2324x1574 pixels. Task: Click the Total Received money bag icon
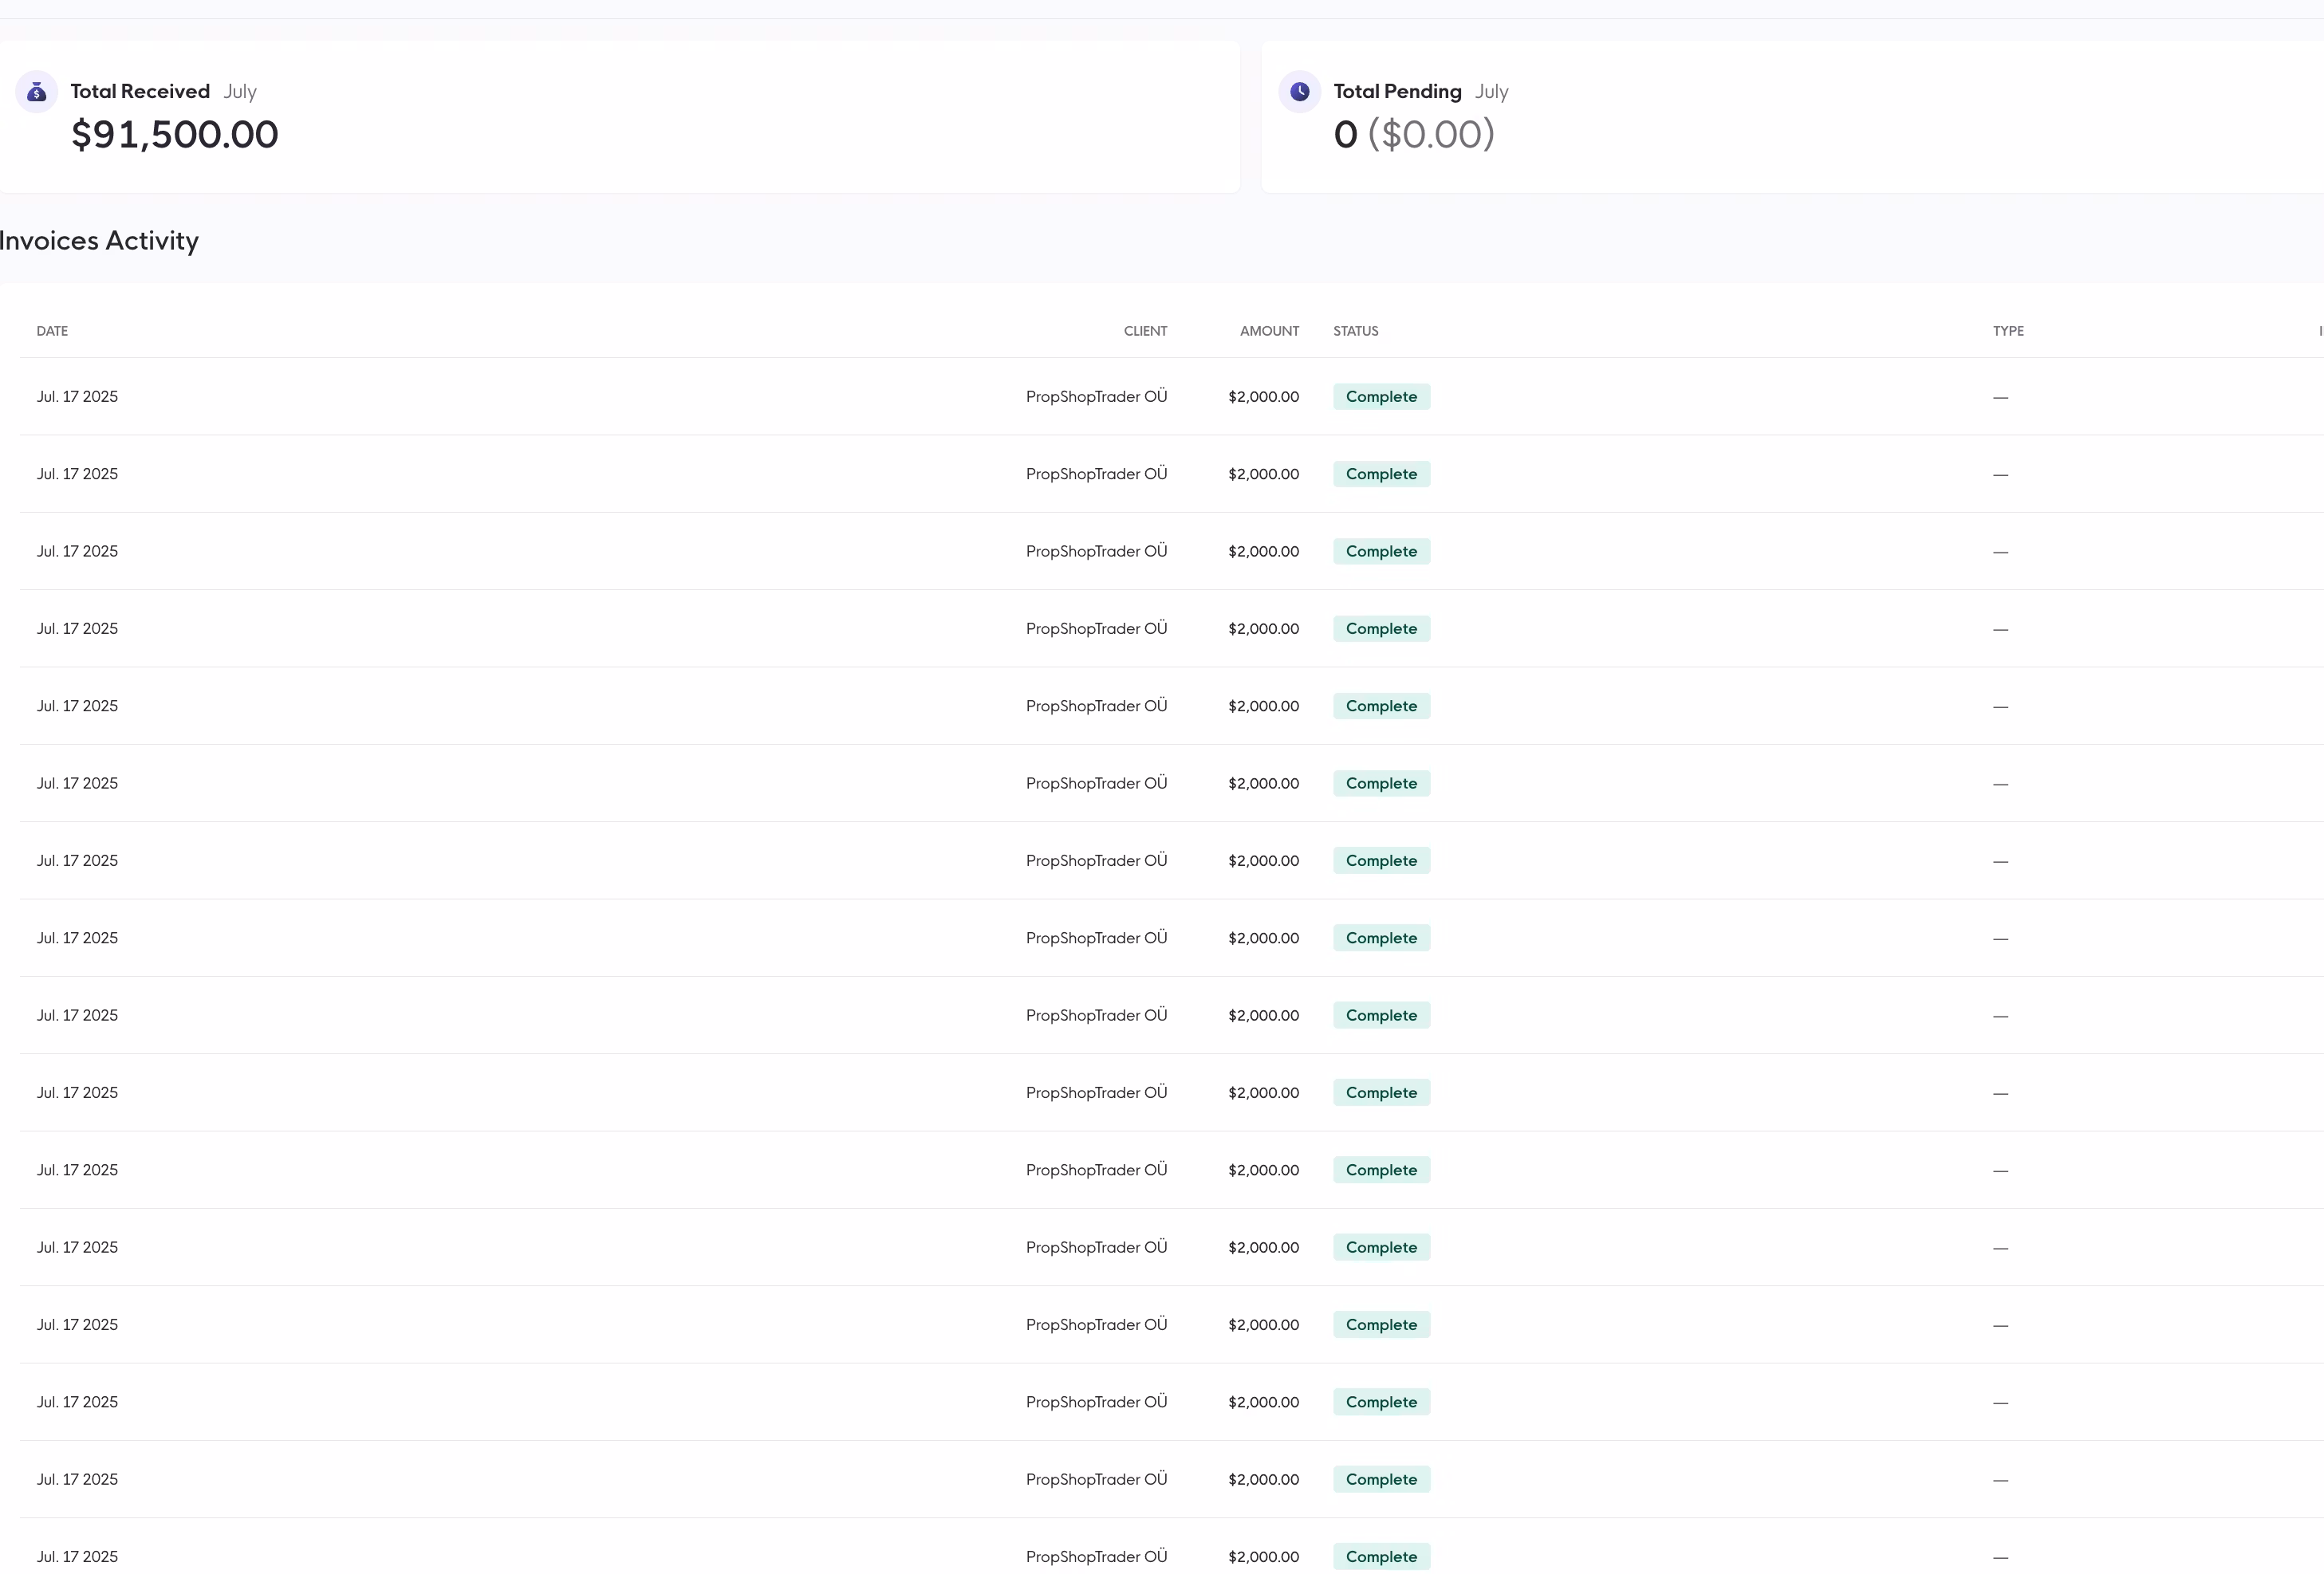coord(37,92)
